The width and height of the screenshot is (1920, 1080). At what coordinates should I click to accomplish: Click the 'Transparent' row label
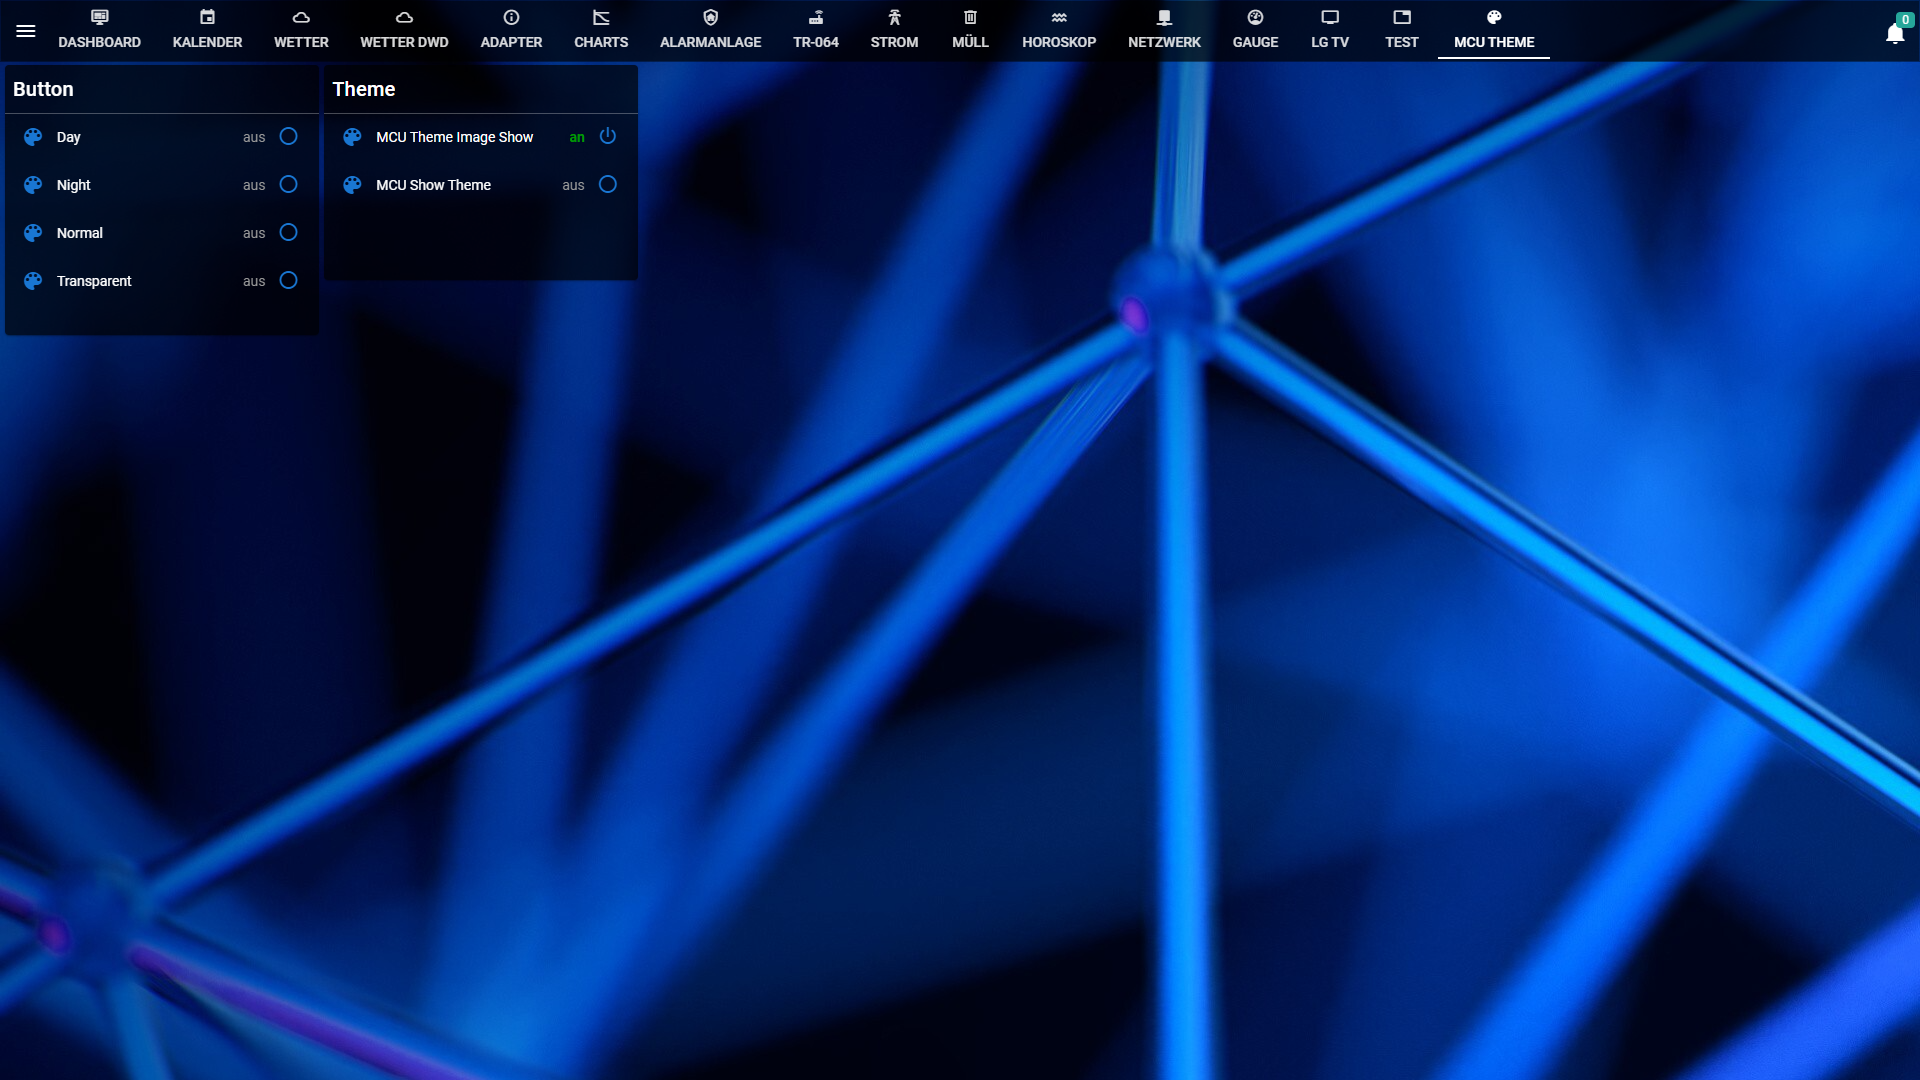[x=94, y=281]
